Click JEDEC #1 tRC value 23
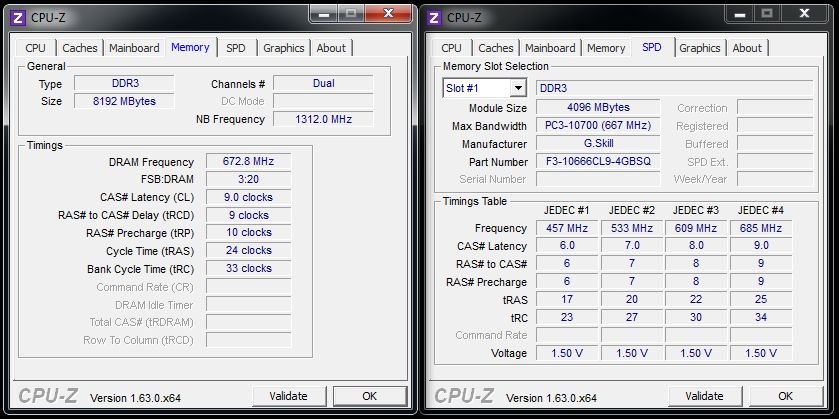Screen dimensions: 839x419 [567, 317]
